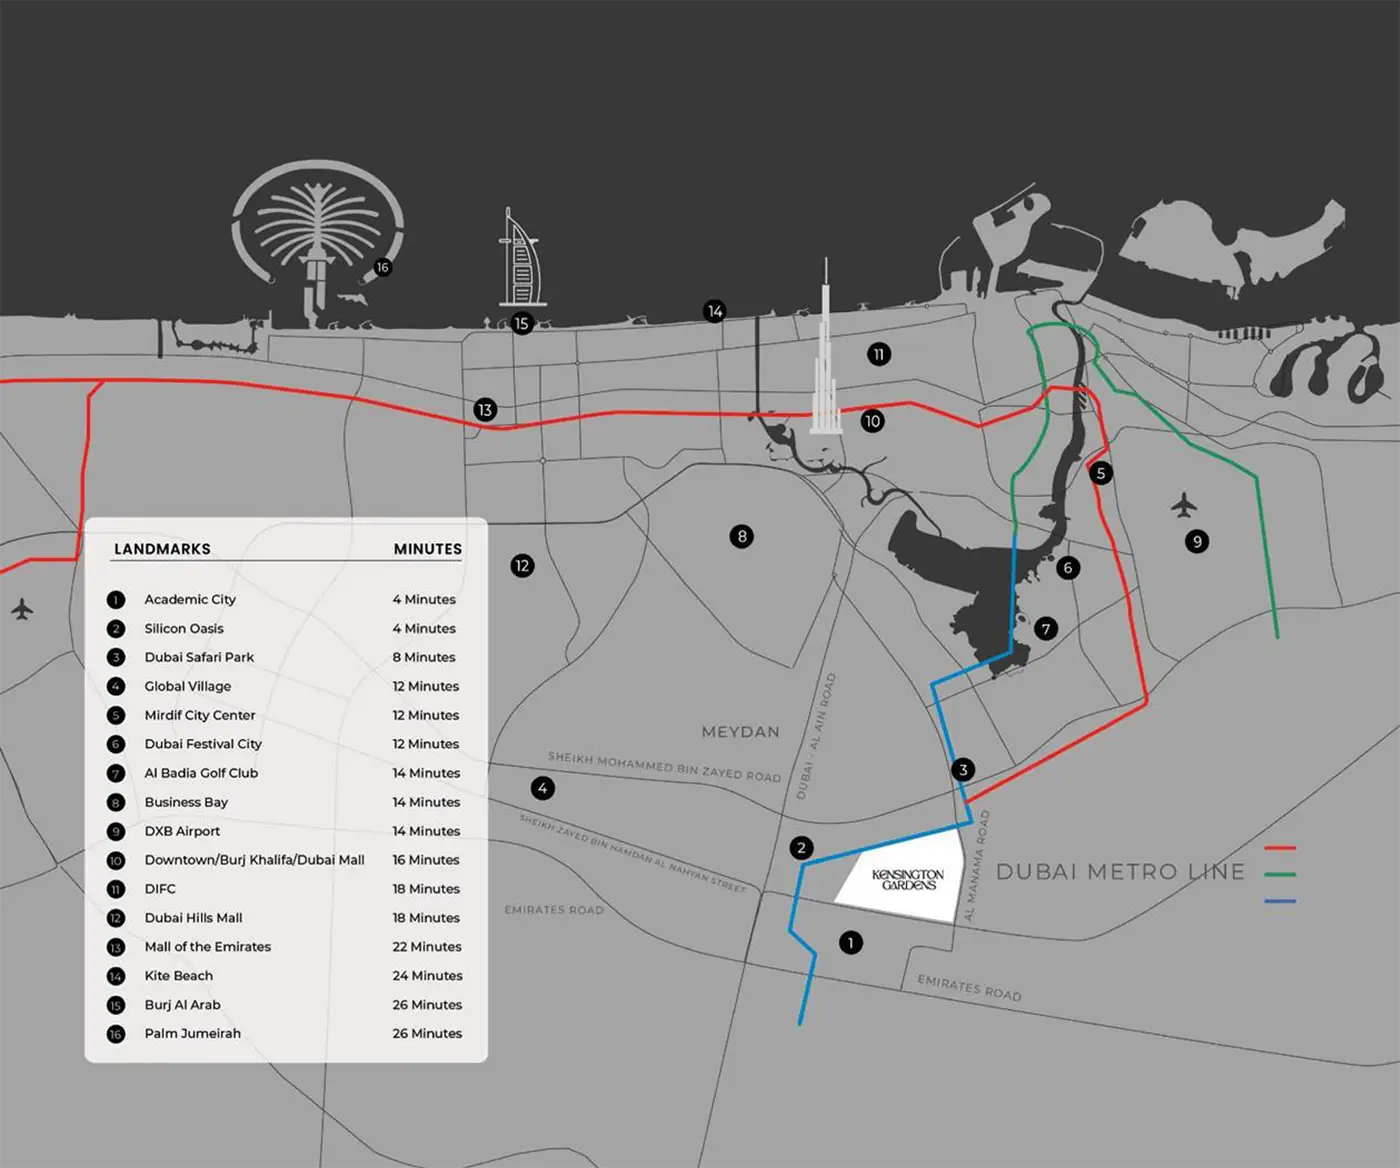Click the Al Manama Road label
The height and width of the screenshot is (1168, 1400).
coord(976,866)
